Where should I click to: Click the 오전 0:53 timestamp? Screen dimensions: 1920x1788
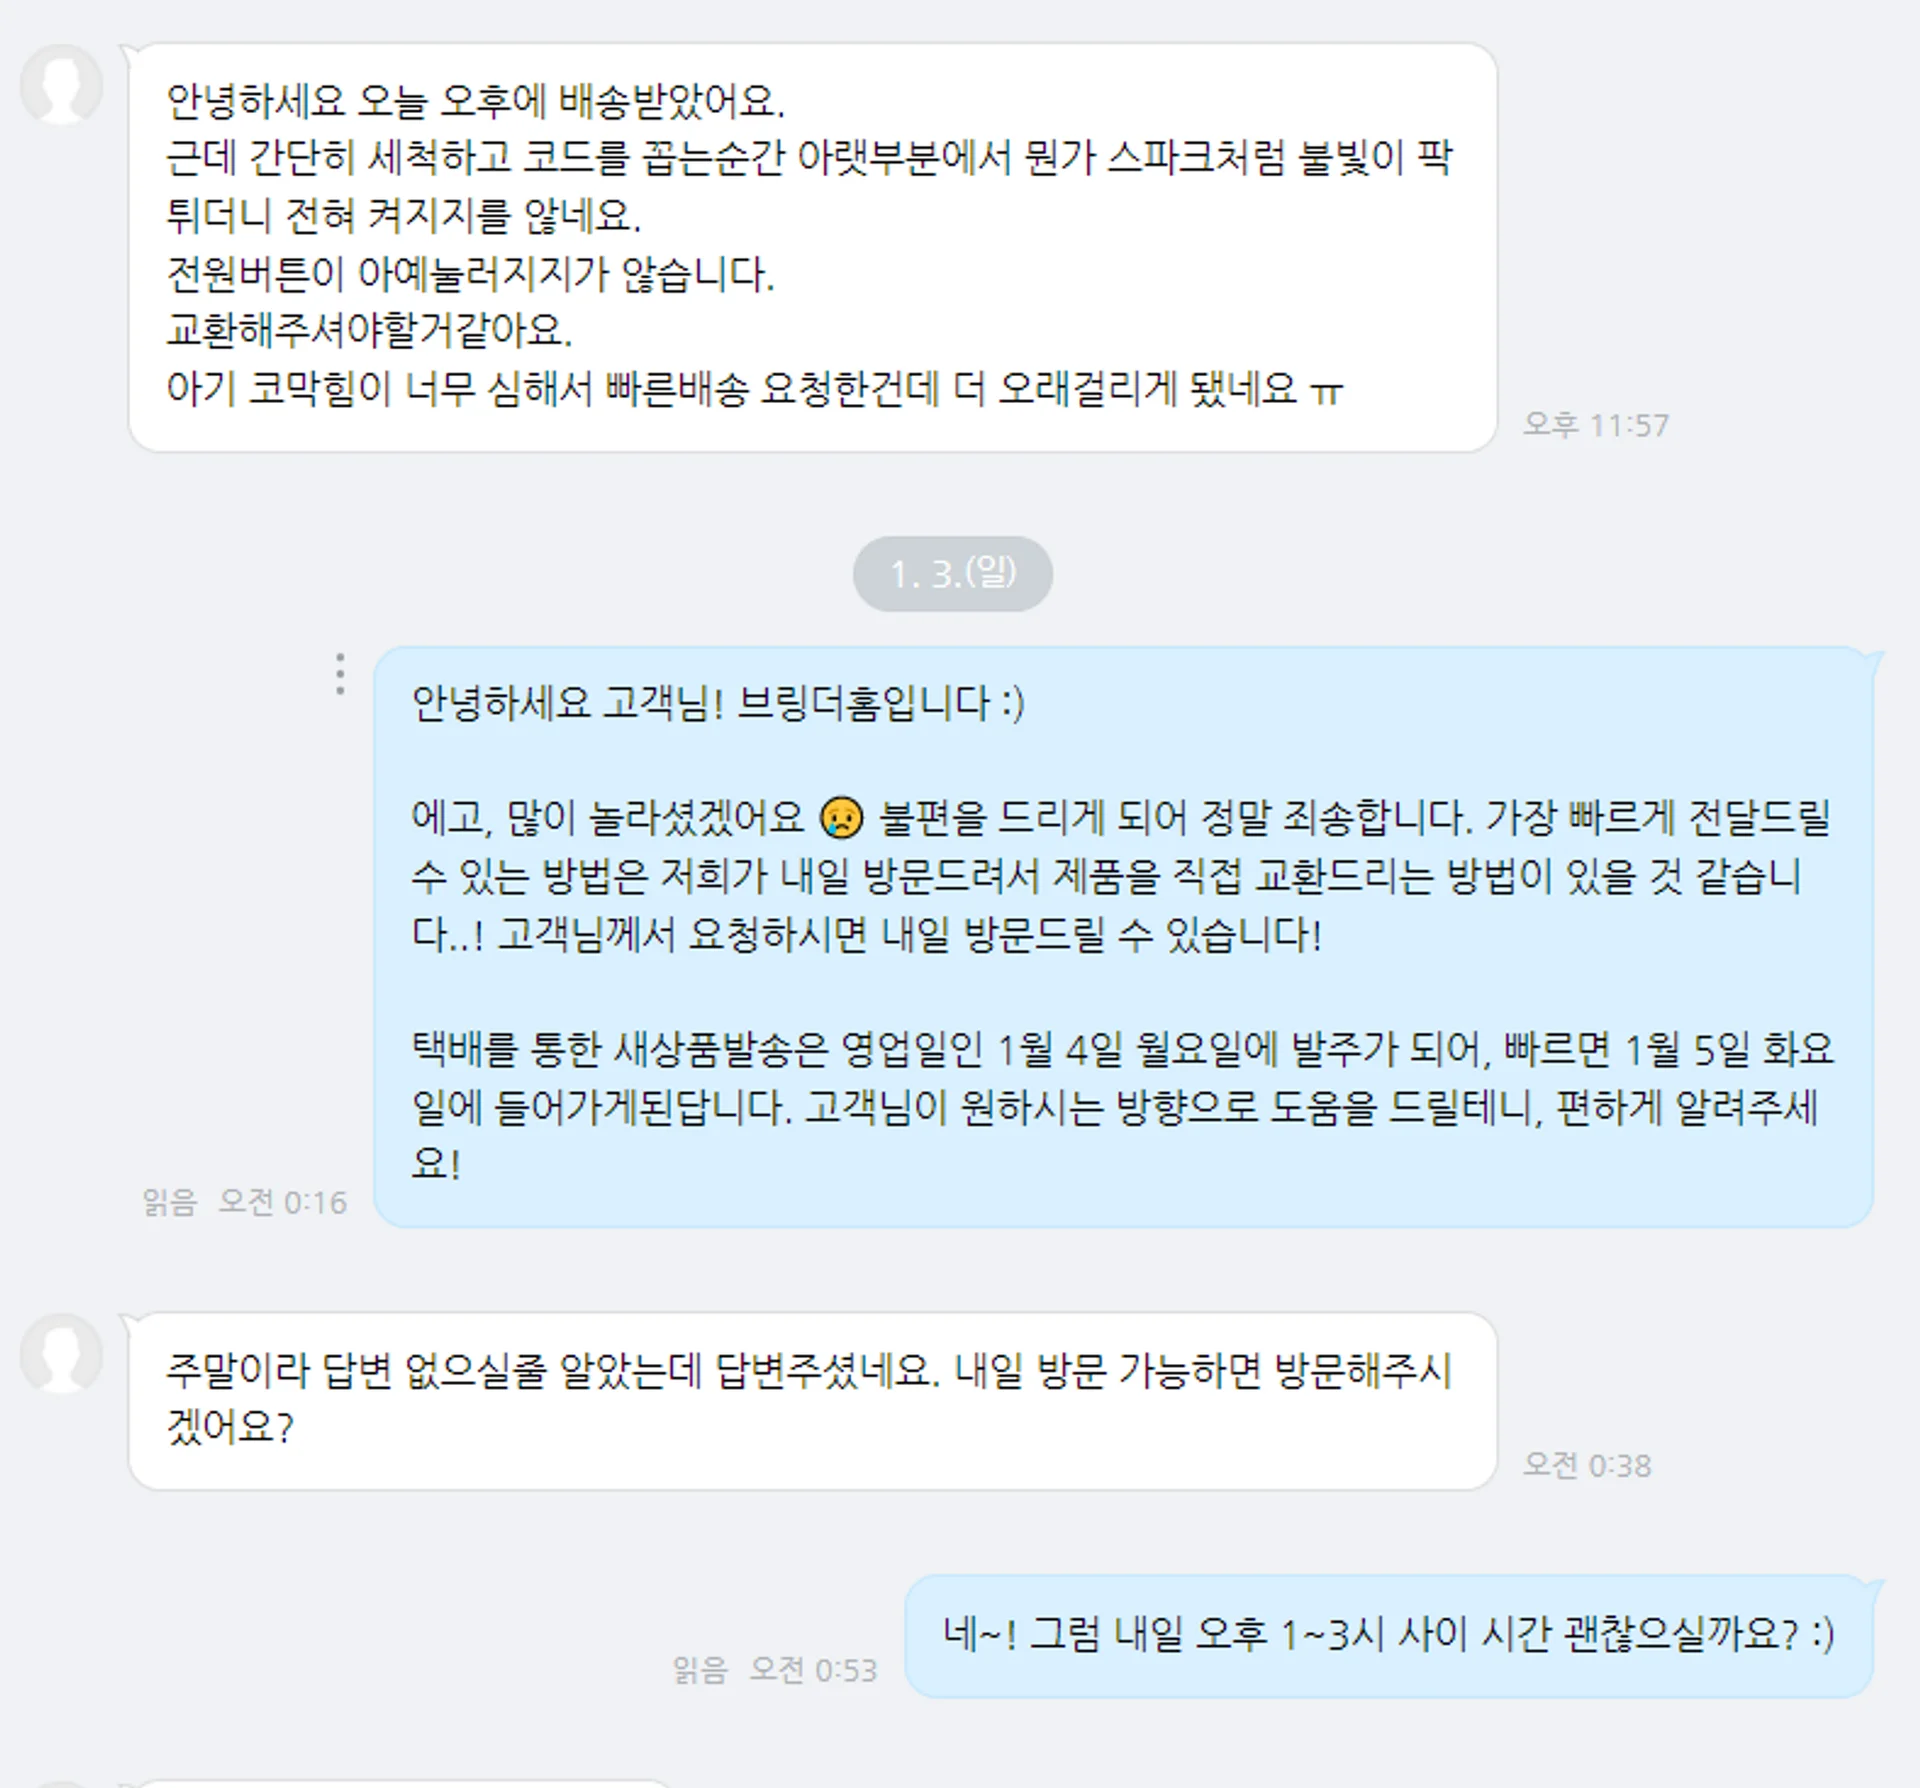[812, 1669]
